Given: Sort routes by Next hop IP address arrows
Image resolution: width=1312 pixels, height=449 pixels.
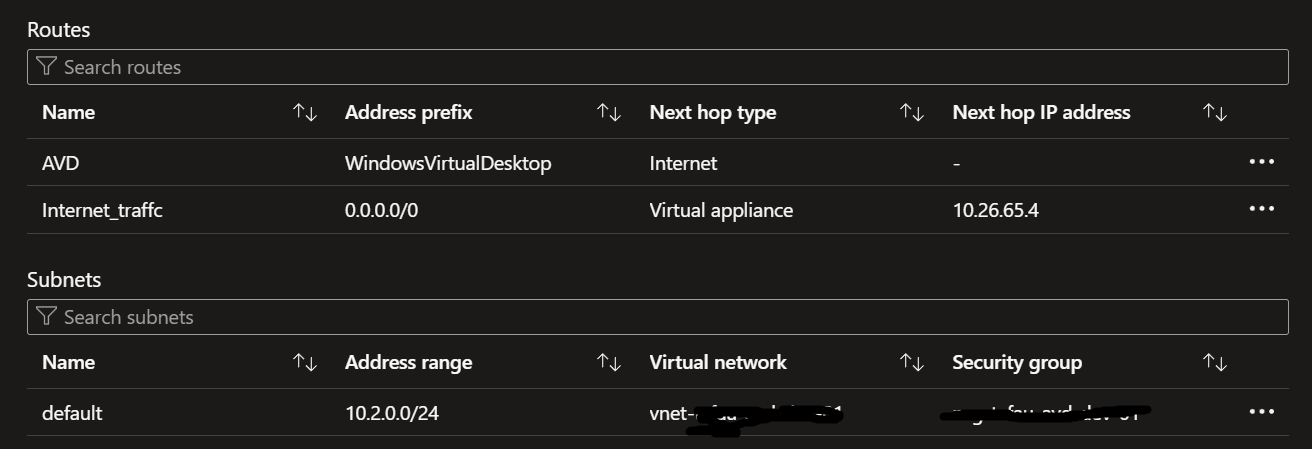Looking at the screenshot, I should coord(1215,113).
